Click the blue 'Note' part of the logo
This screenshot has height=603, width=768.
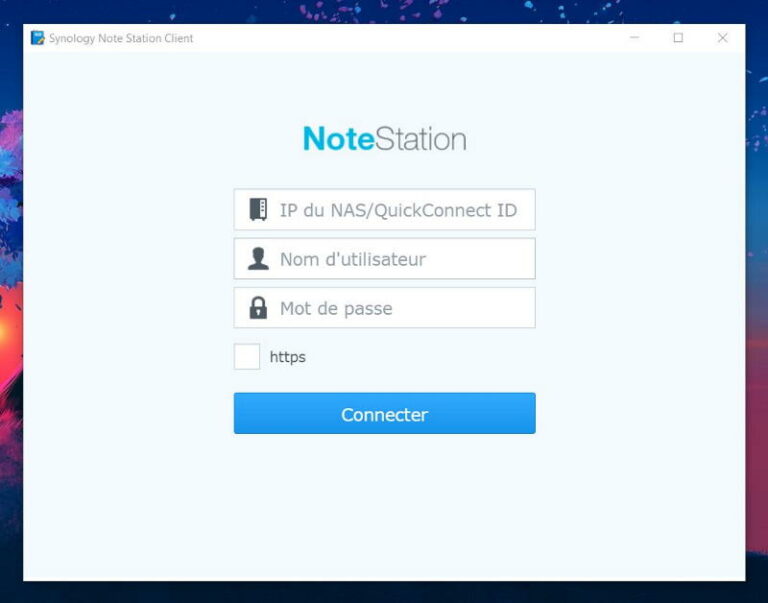338,139
